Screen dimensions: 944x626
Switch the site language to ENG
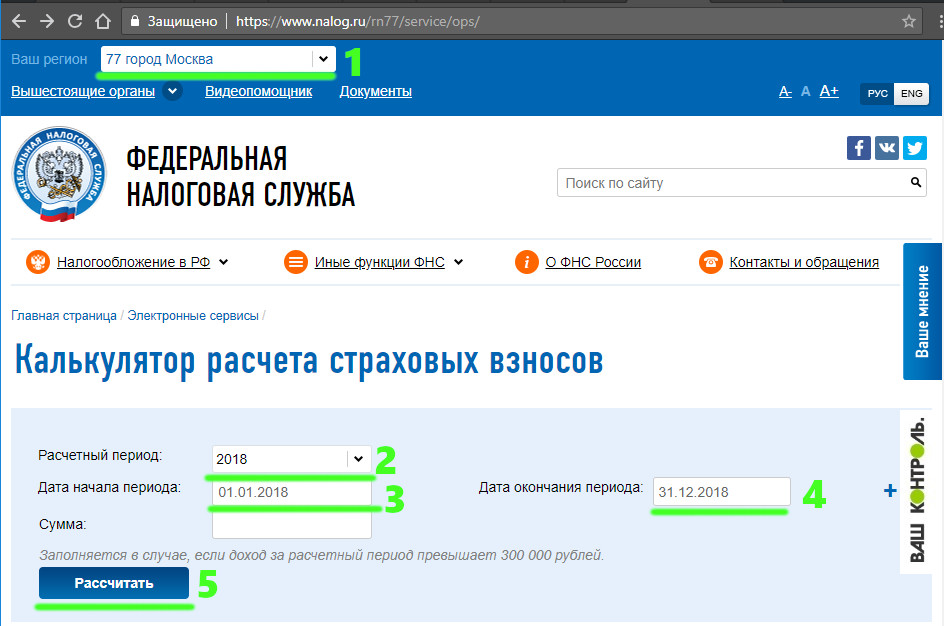911,93
